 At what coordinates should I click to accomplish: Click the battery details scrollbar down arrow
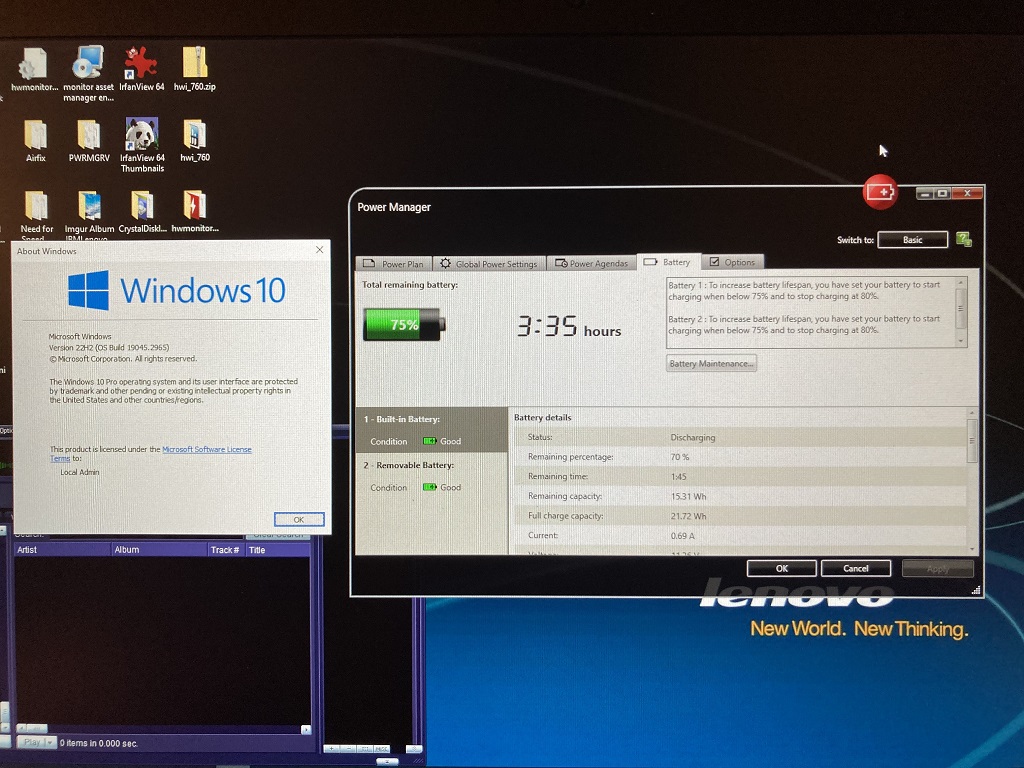click(x=972, y=549)
